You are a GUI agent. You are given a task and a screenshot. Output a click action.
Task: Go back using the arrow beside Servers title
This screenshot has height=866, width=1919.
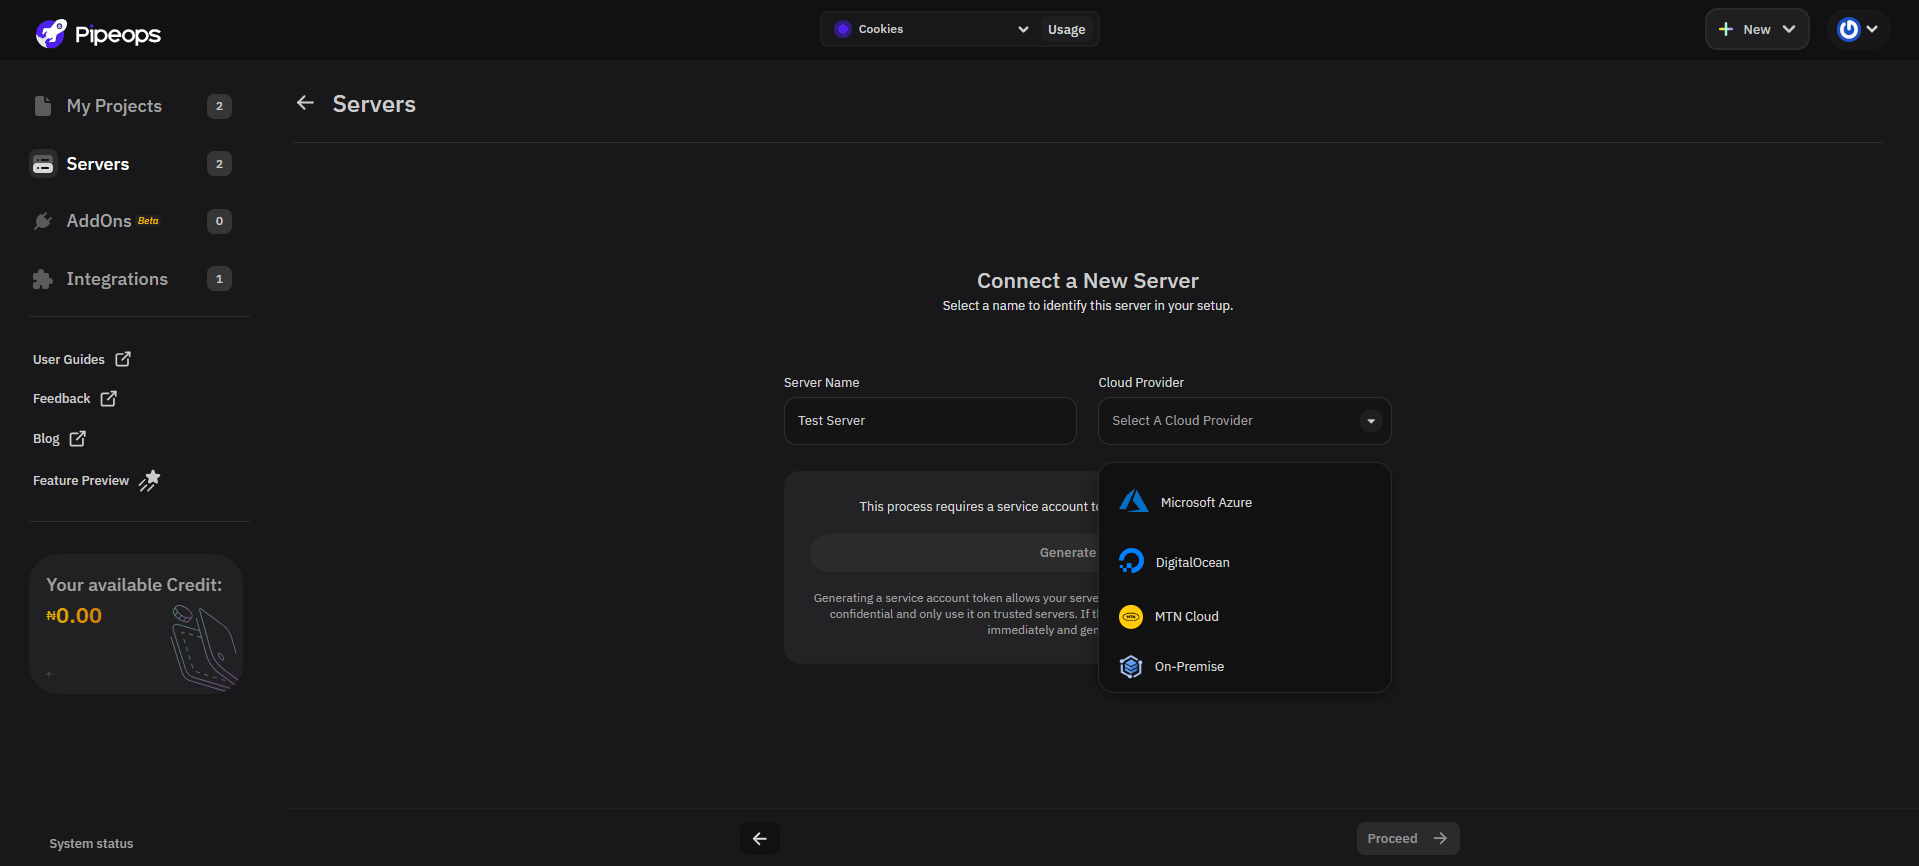coord(306,103)
